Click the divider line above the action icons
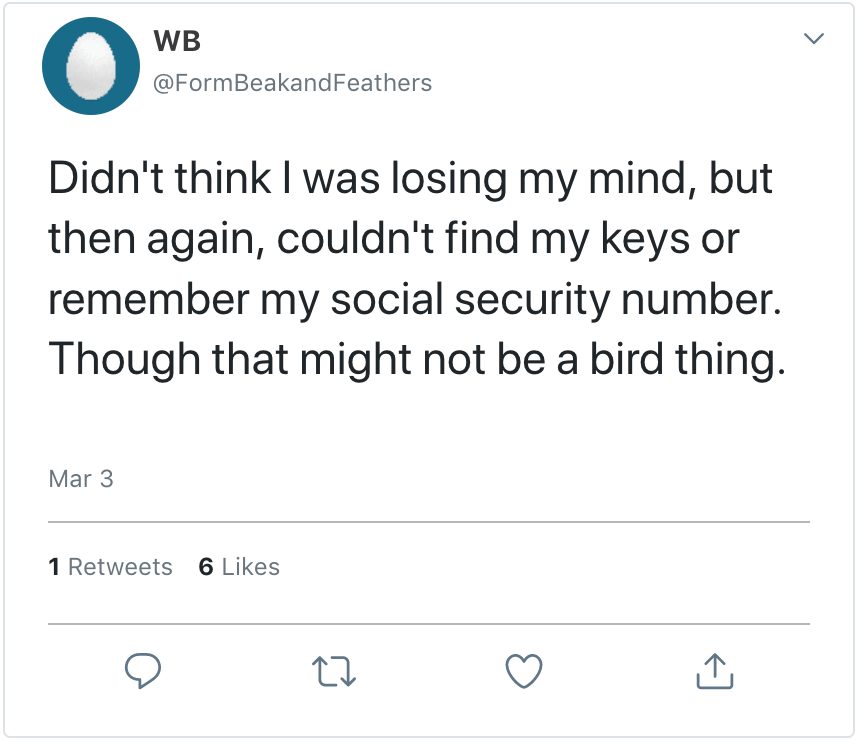Screen dimensions: 864x744 pos(428,624)
